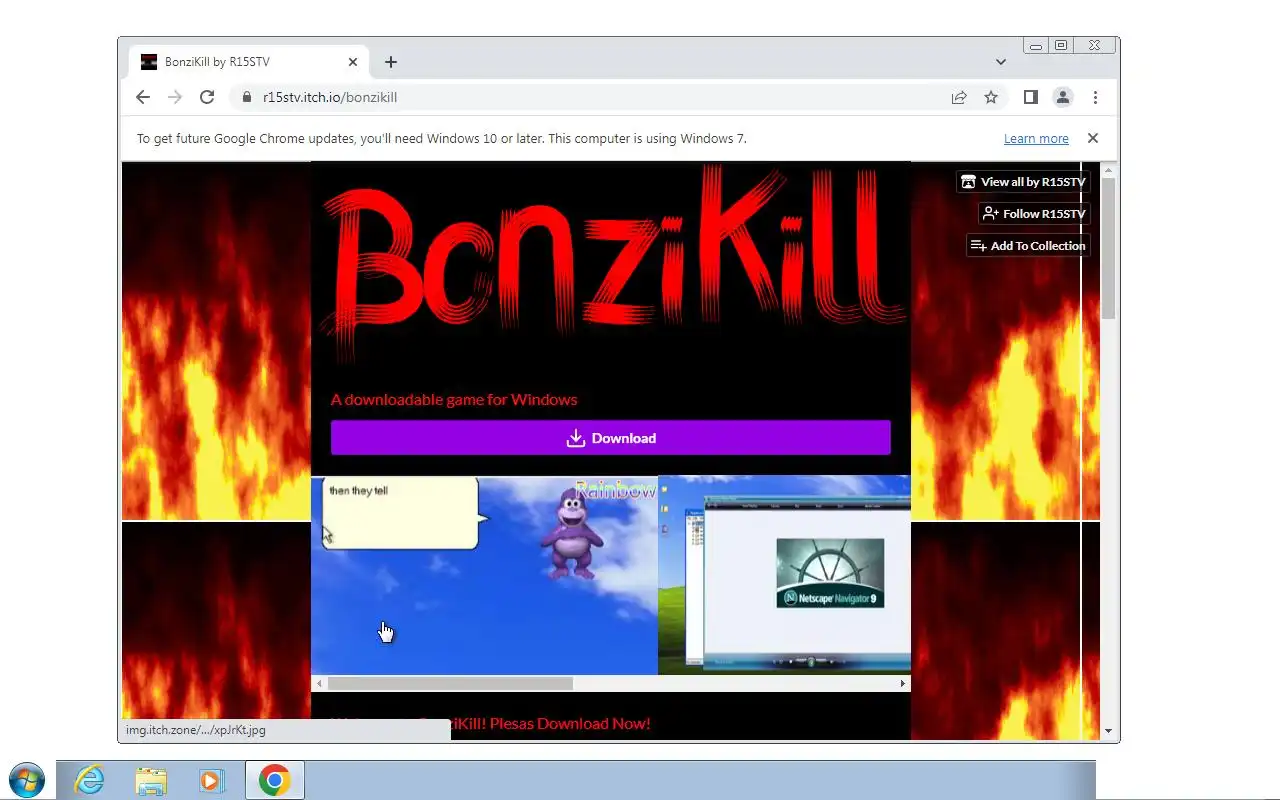The image size is (1280, 800).
Task: Click the padlock site info icon
Action: [x=246, y=97]
